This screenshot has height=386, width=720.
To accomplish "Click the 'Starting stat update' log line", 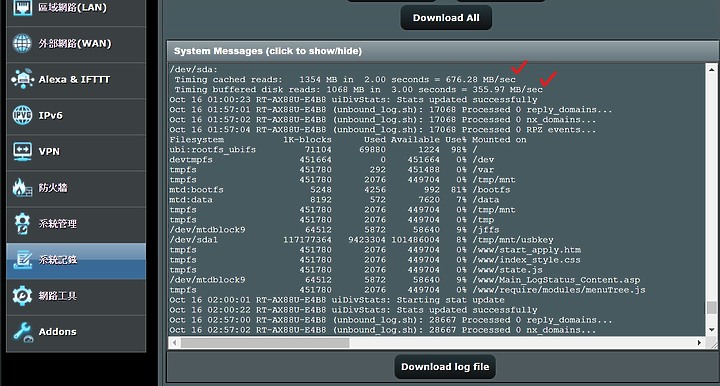I will click(x=337, y=300).
